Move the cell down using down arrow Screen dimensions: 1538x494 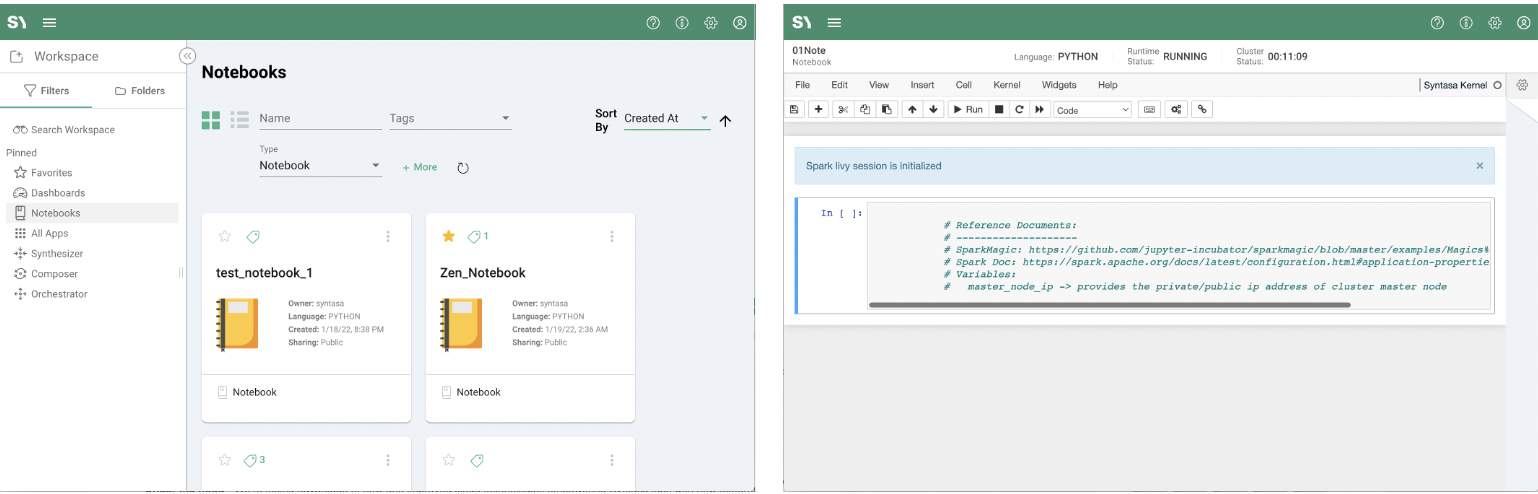[x=934, y=109]
